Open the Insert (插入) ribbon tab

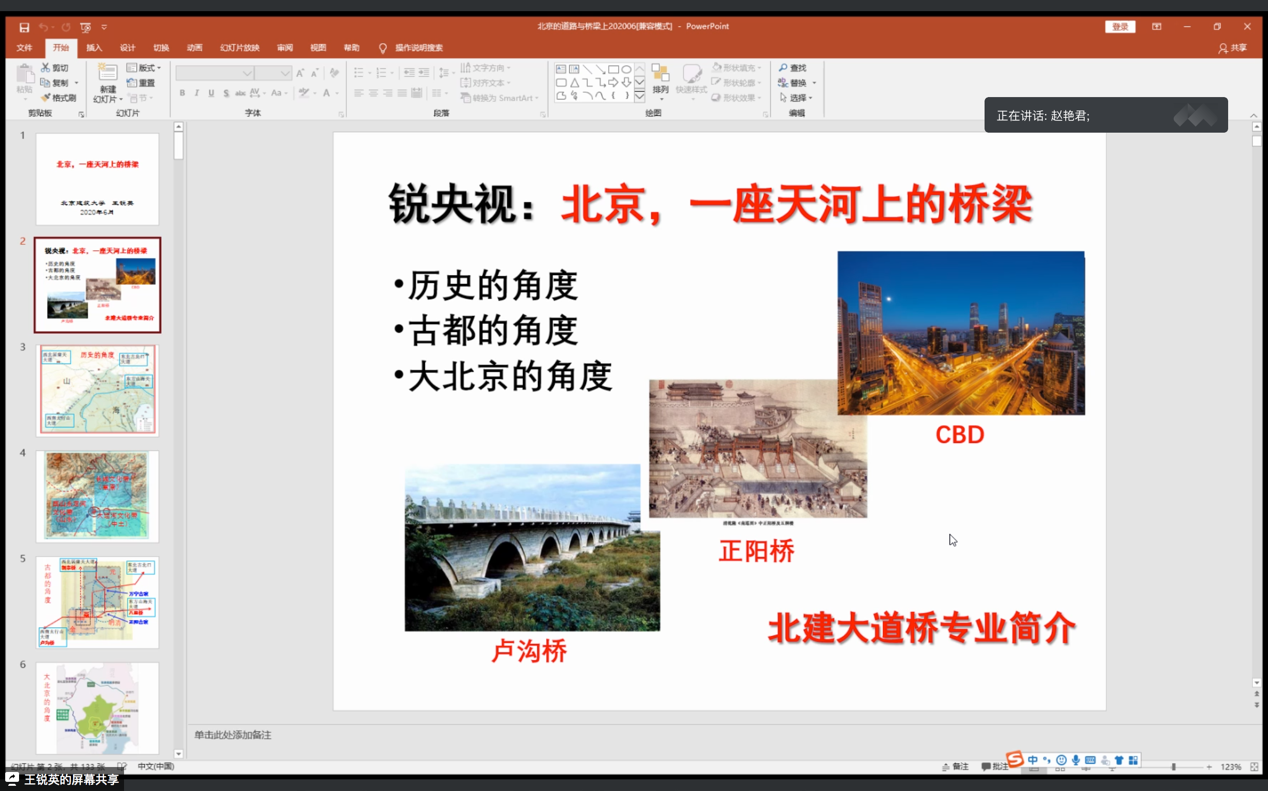(x=94, y=48)
